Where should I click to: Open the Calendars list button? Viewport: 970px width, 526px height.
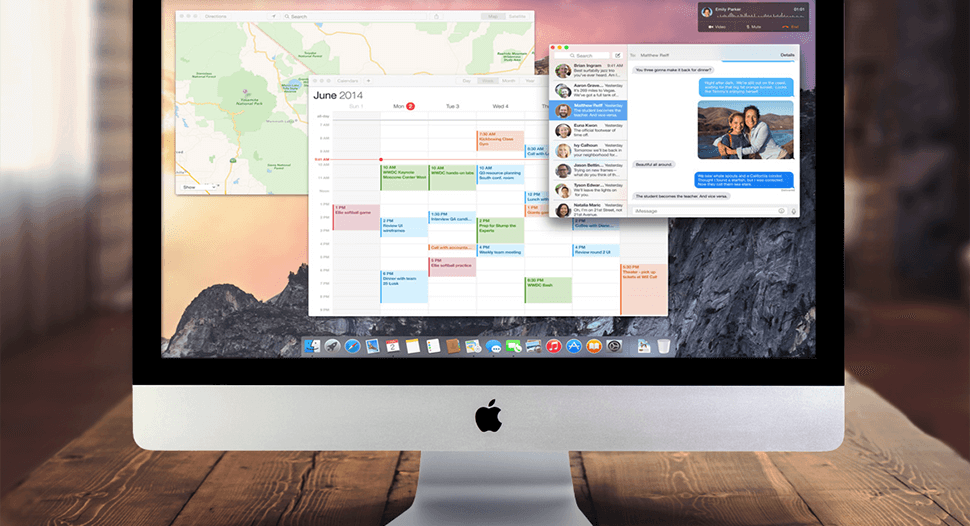click(347, 80)
